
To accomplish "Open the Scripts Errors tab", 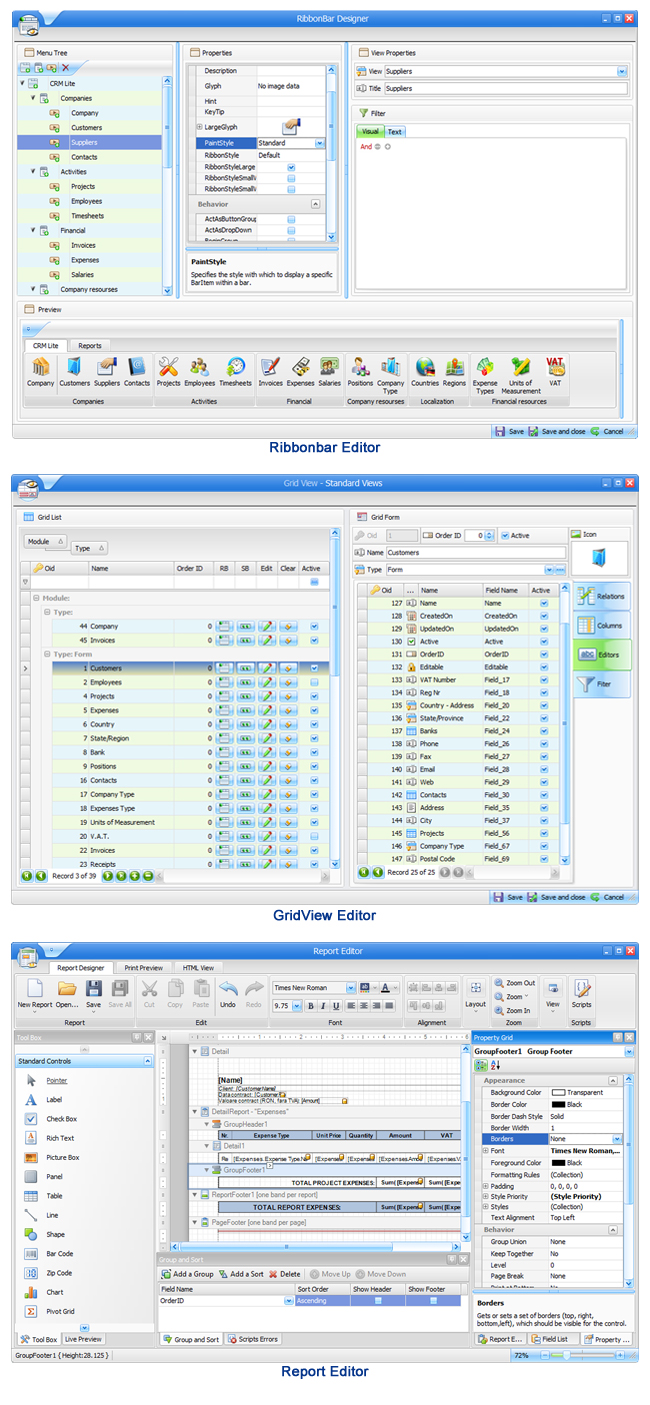I will tap(252, 1339).
